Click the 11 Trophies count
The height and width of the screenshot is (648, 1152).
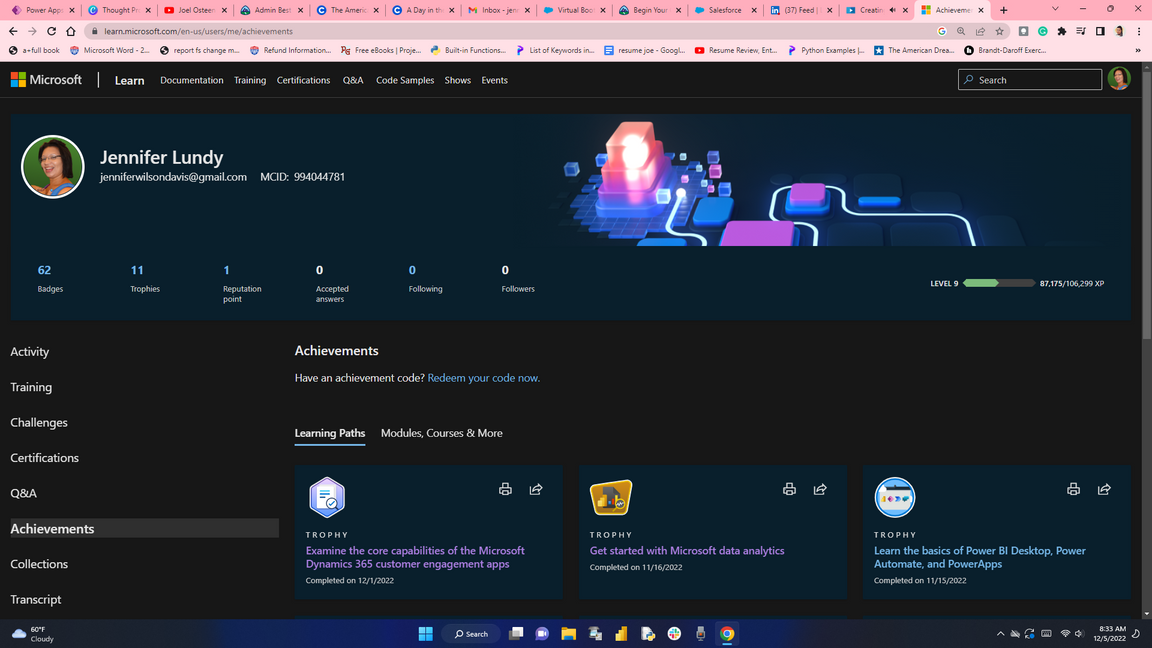137,270
